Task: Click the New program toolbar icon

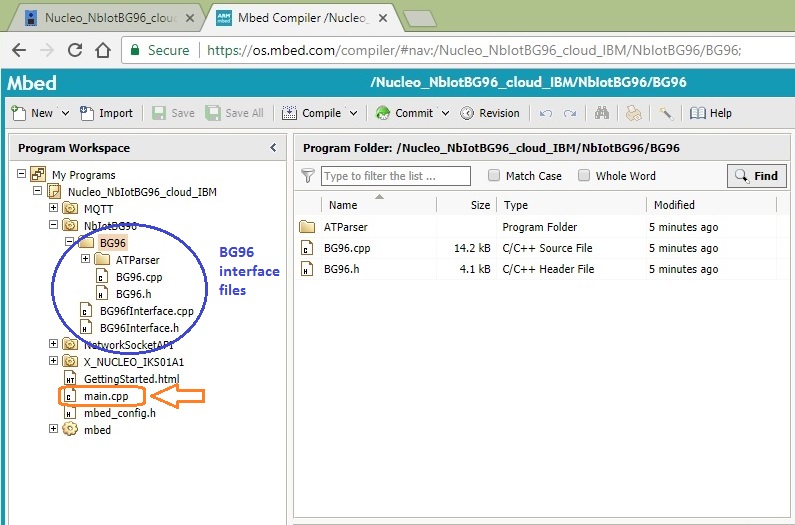Action: [x=19, y=113]
